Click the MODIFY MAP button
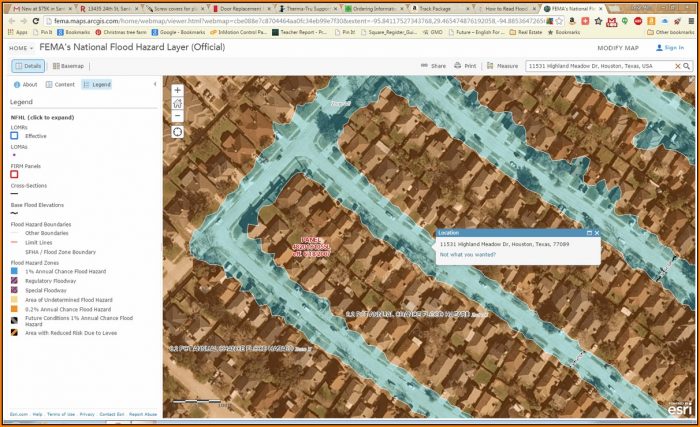 617,47
